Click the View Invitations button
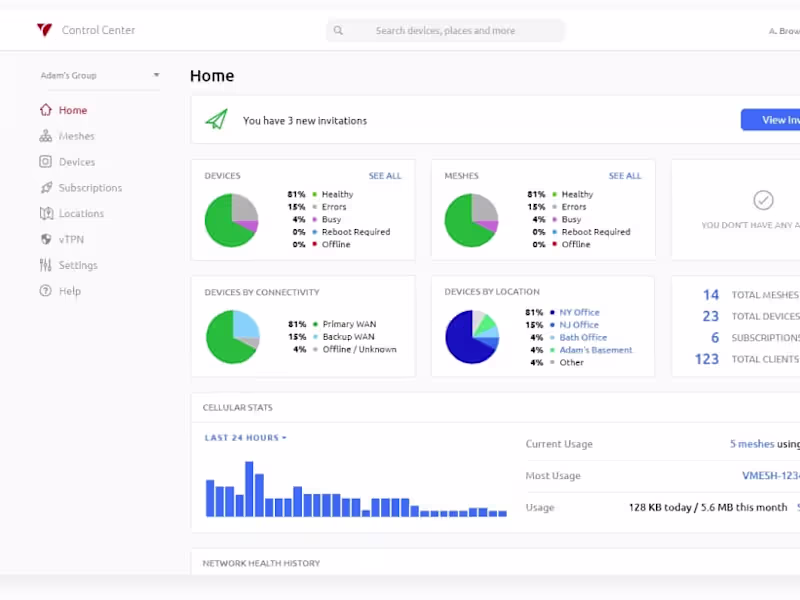Screen dimensions: 800x600 tap(770, 120)
